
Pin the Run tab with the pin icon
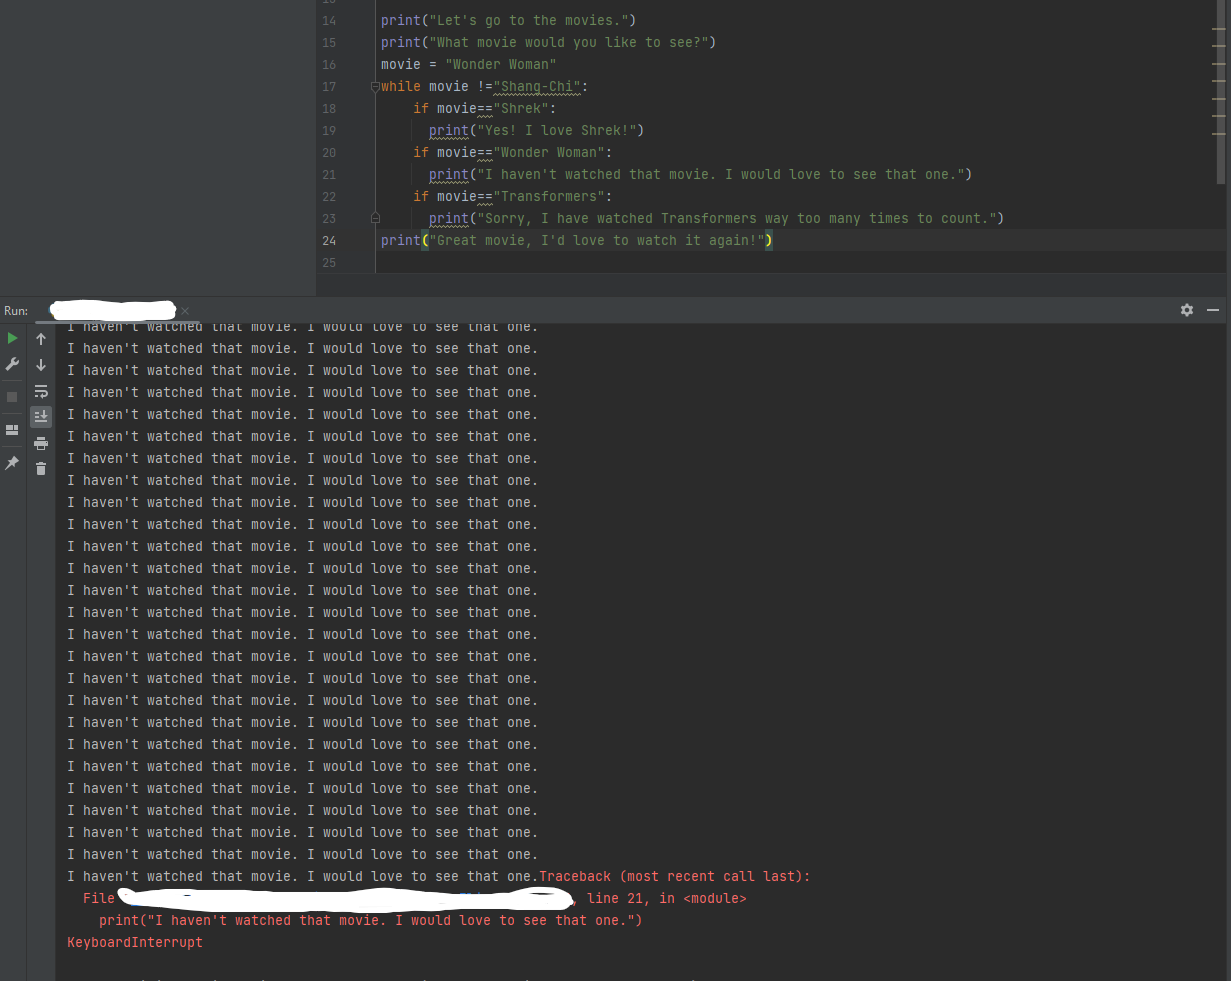[12, 464]
